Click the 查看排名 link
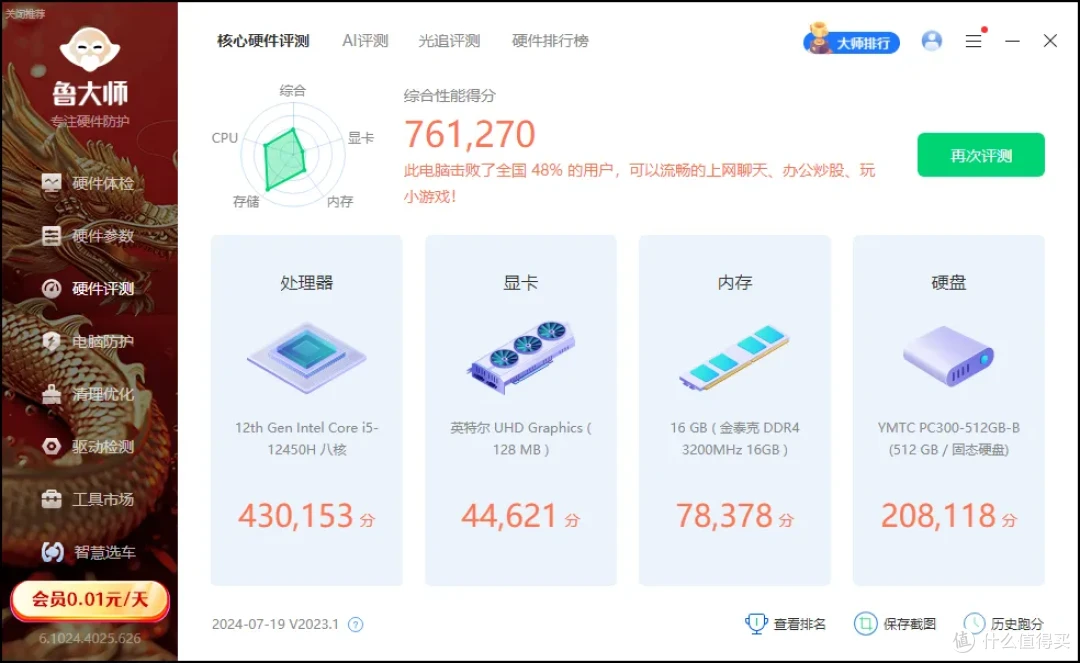 coord(800,624)
